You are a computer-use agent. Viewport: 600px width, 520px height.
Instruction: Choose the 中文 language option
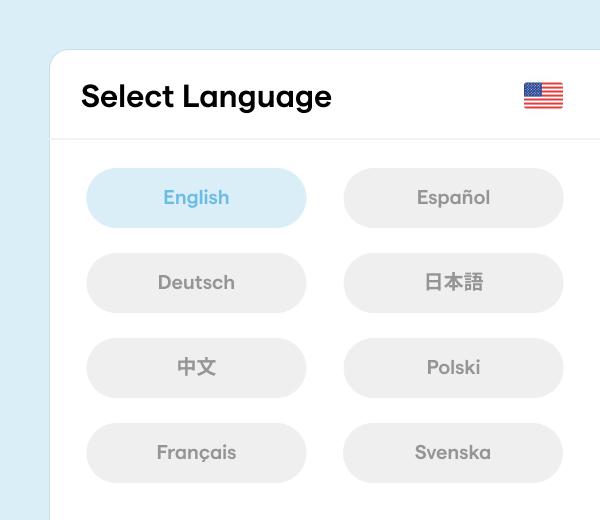click(196, 368)
